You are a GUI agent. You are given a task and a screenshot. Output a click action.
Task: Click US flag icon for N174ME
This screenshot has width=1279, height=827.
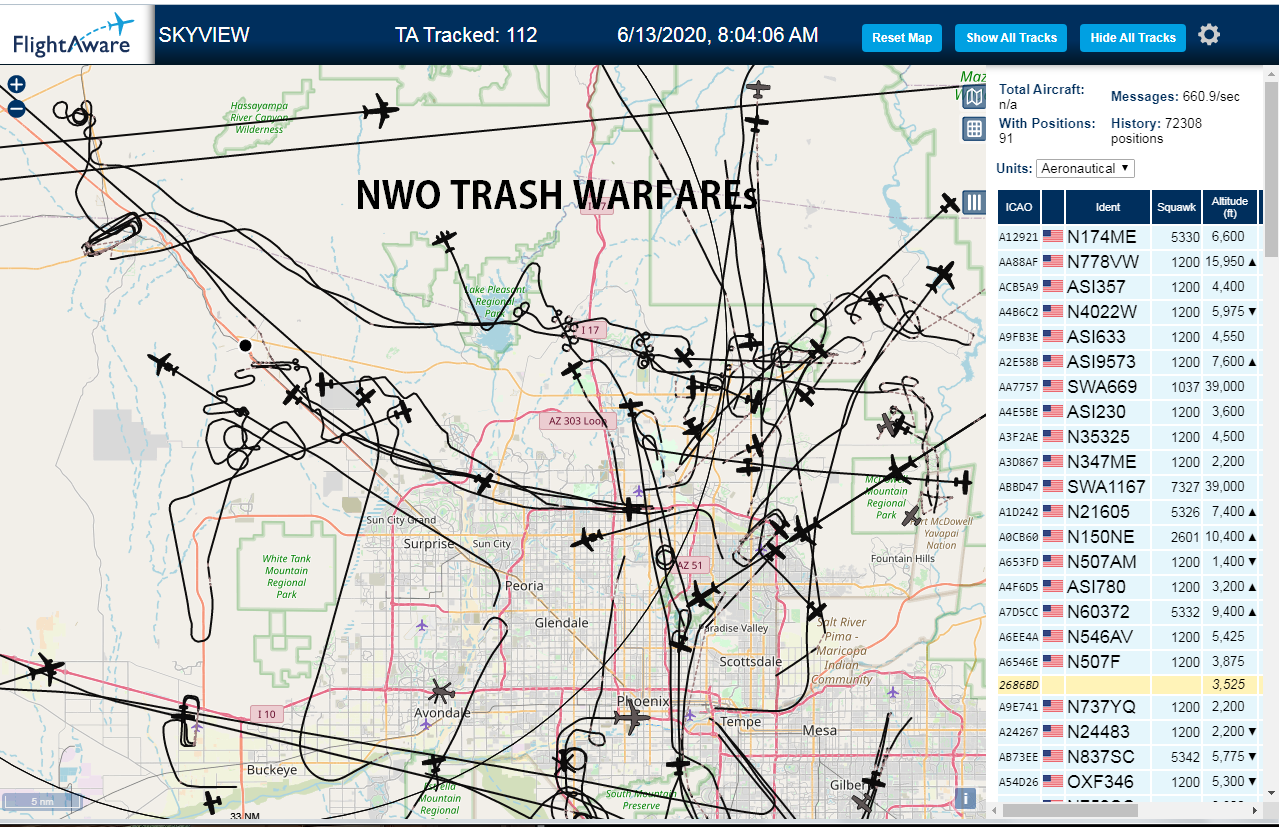[x=1053, y=237]
